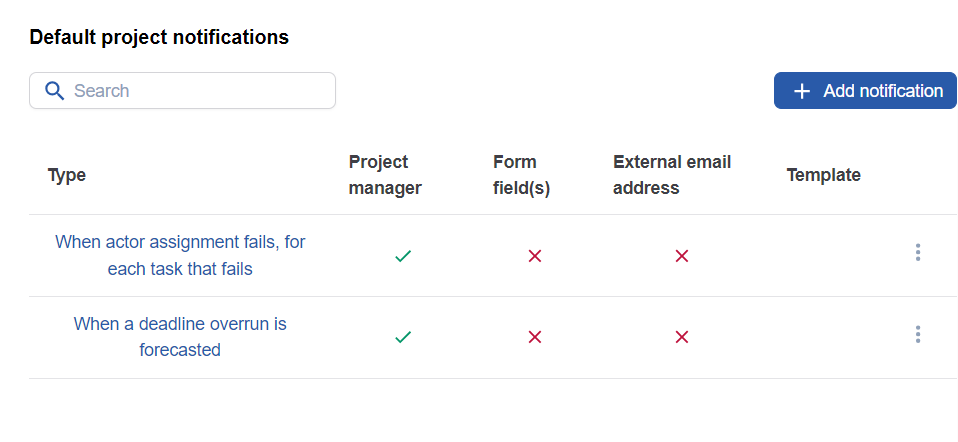The image size is (958, 442).
Task: Click the Project manager column header
Action: [385, 175]
